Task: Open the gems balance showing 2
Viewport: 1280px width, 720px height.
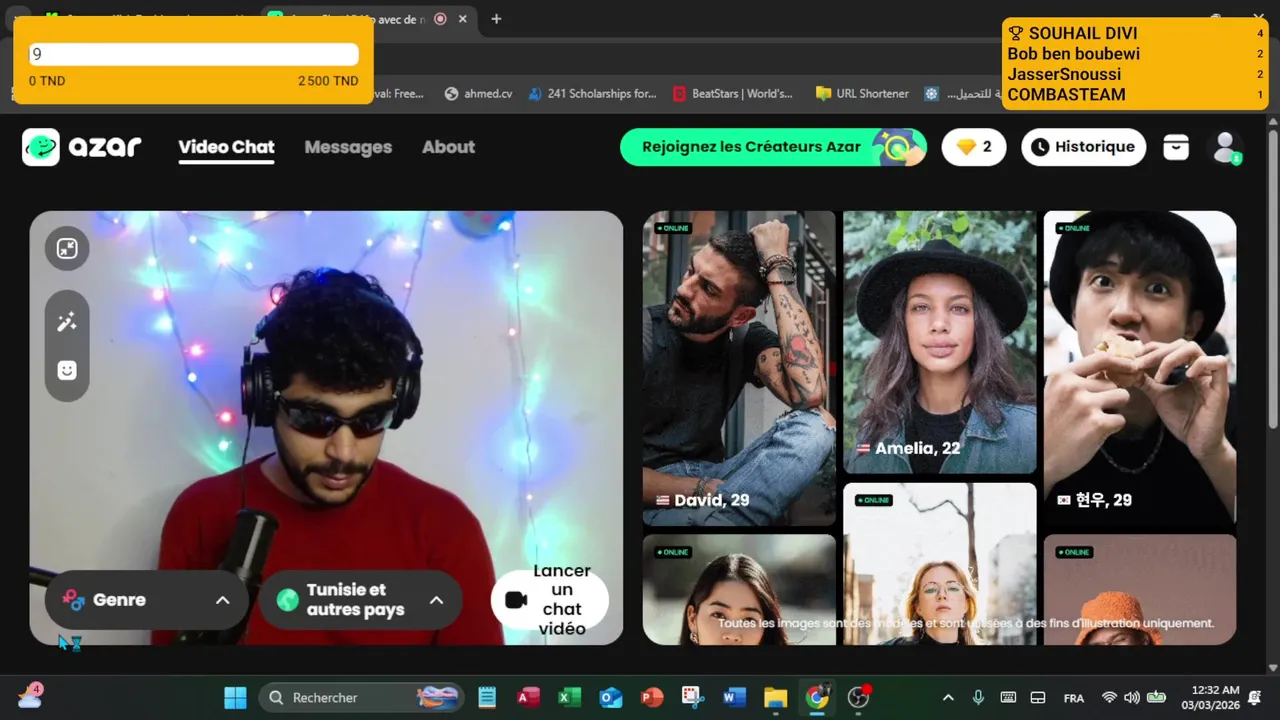Action: pos(974,147)
